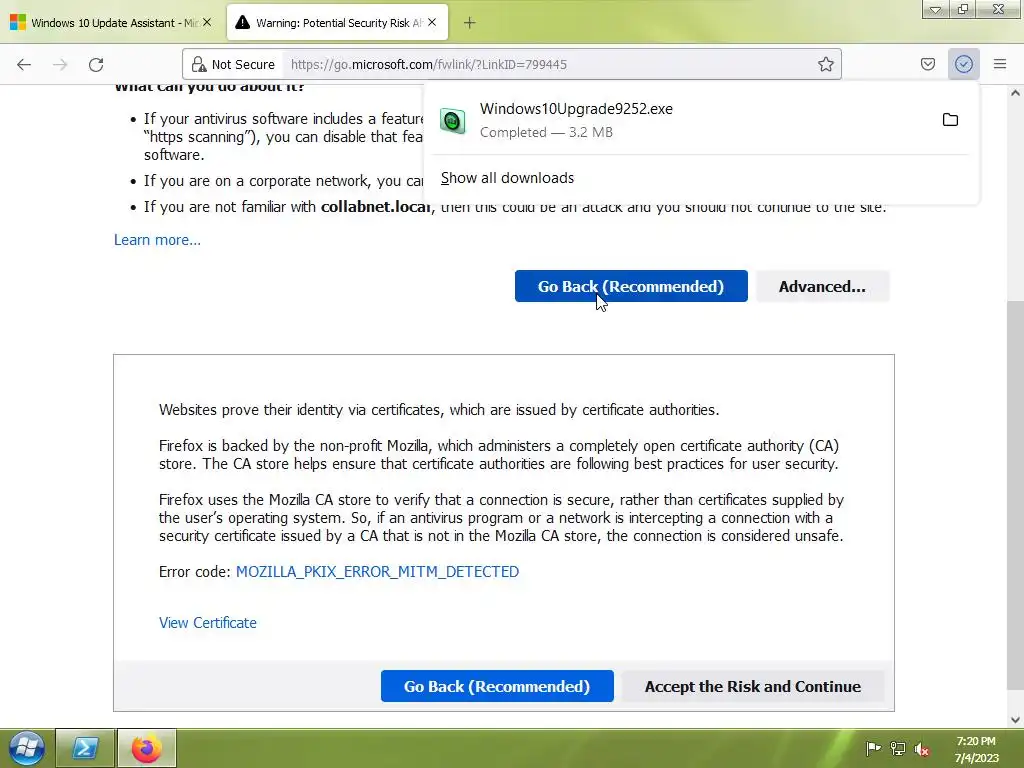Click the network tray icon
This screenshot has height=768, width=1024.
[x=898, y=748]
